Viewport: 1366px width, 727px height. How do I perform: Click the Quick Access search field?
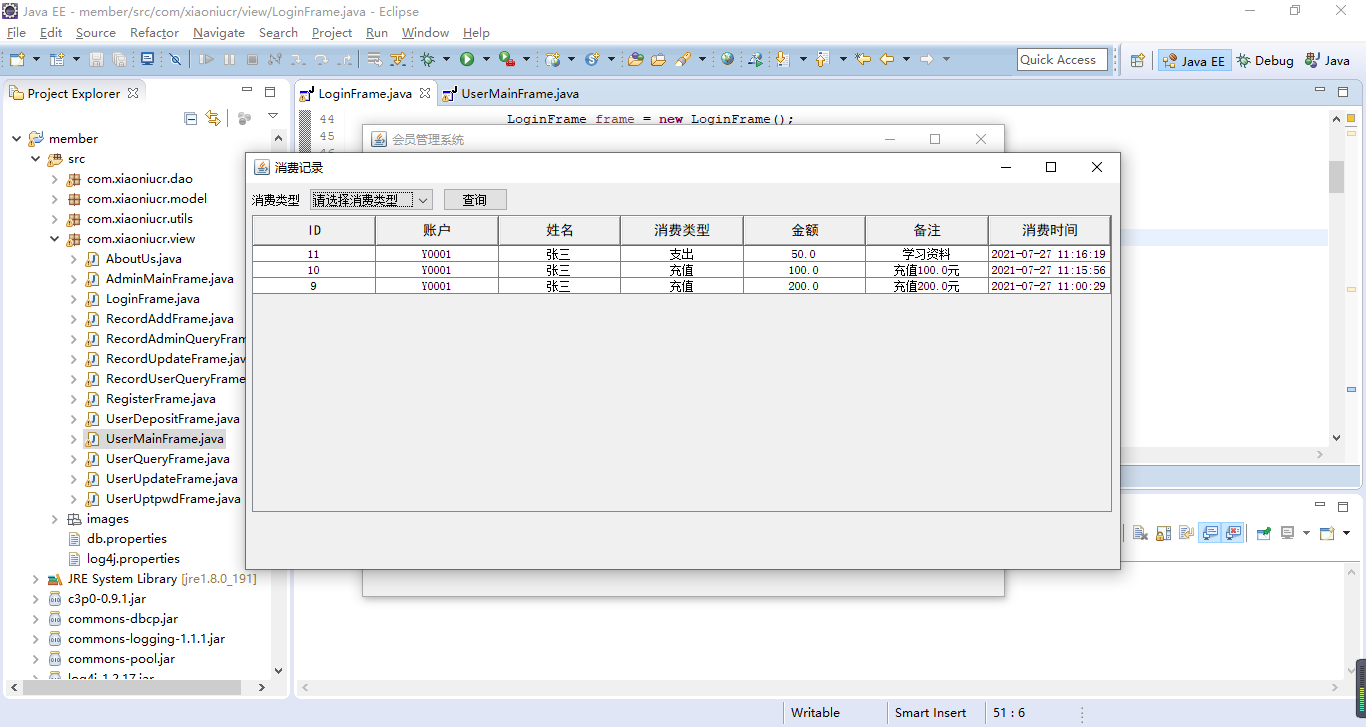[x=1062, y=60]
